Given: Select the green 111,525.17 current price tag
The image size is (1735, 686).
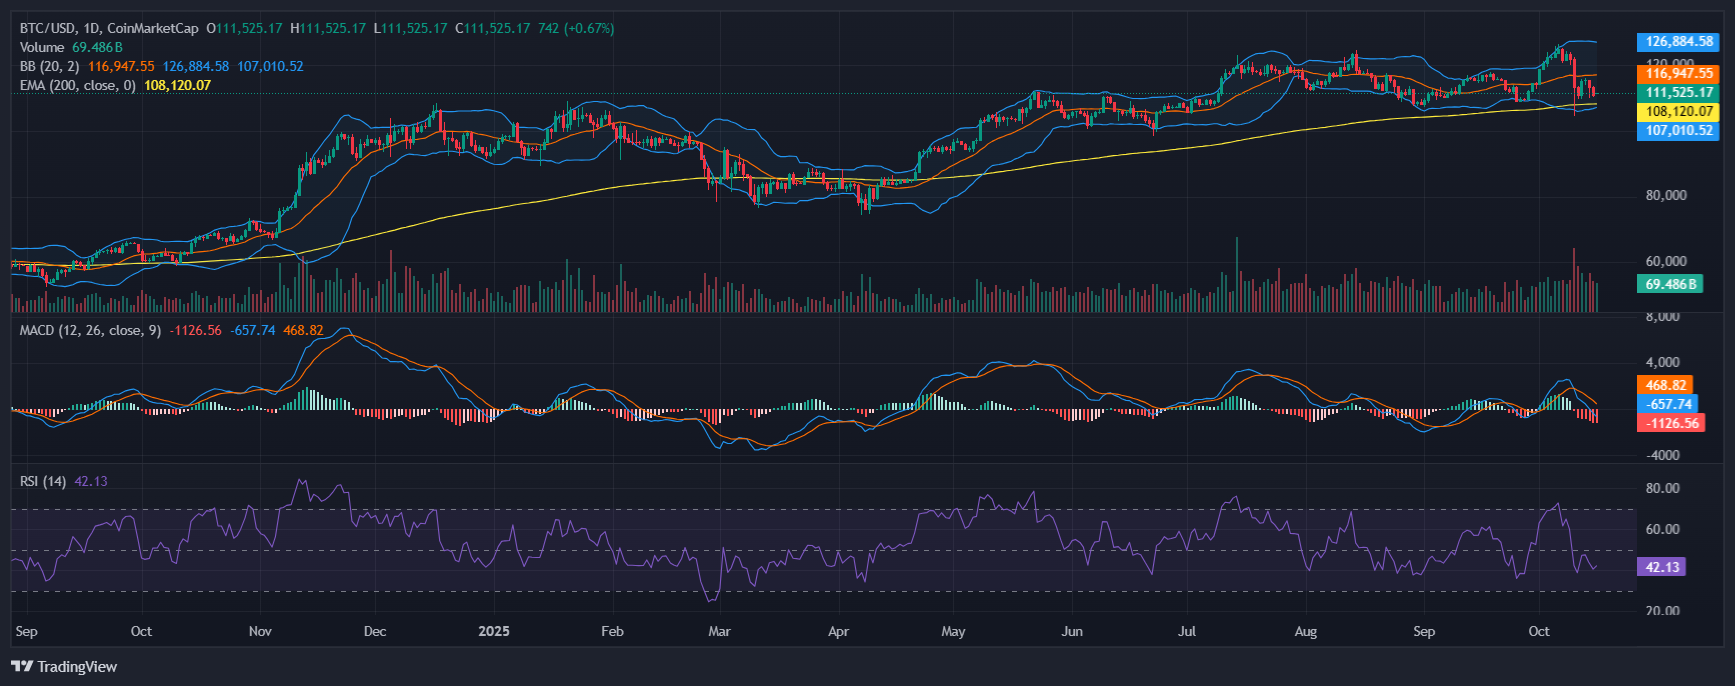Looking at the screenshot, I should 1678,92.
